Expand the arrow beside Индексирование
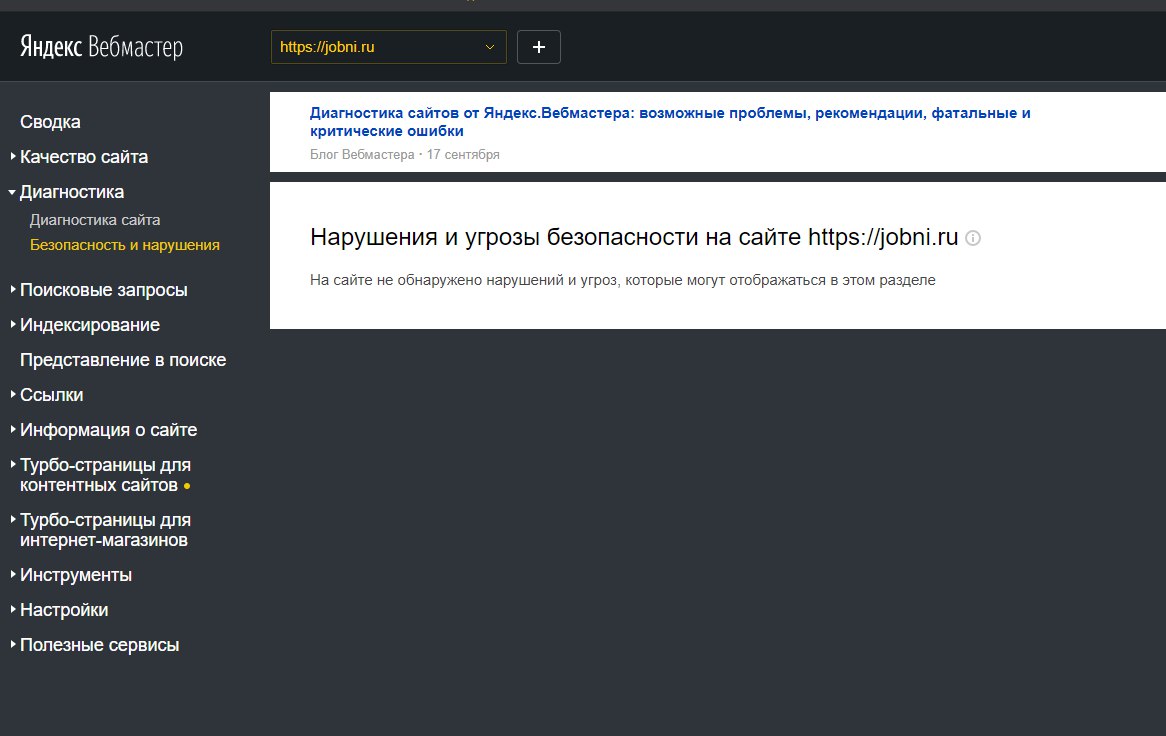Image resolution: width=1166 pixels, height=736 pixels. pyautogui.click(x=13, y=324)
